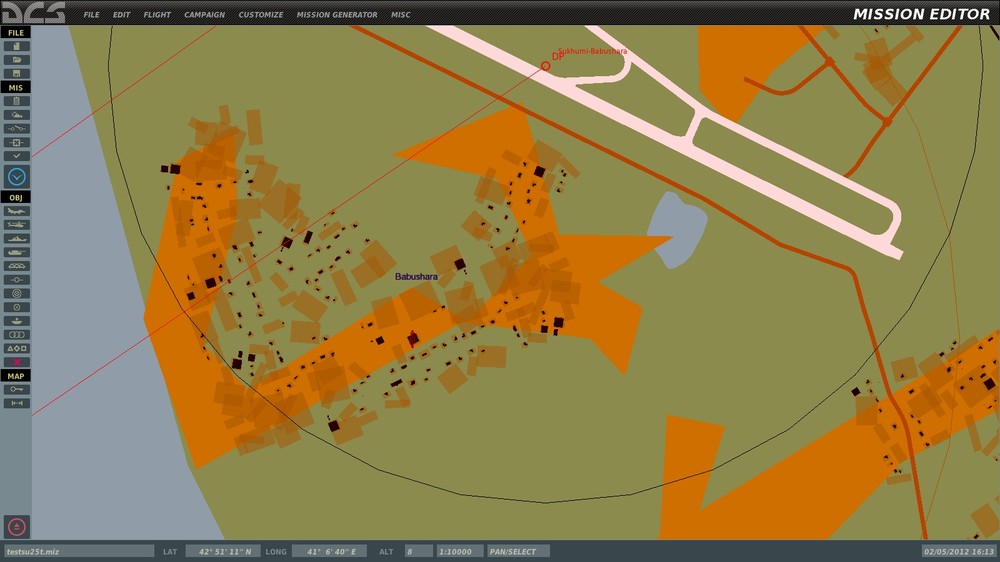
Task: Open a mission with the folder icon
Action: pyautogui.click(x=17, y=60)
